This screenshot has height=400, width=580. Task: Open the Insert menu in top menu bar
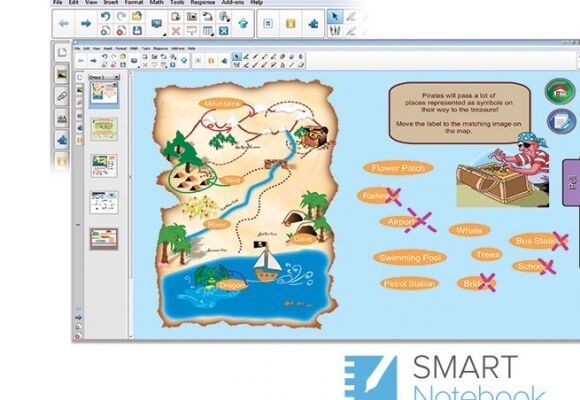click(111, 2)
